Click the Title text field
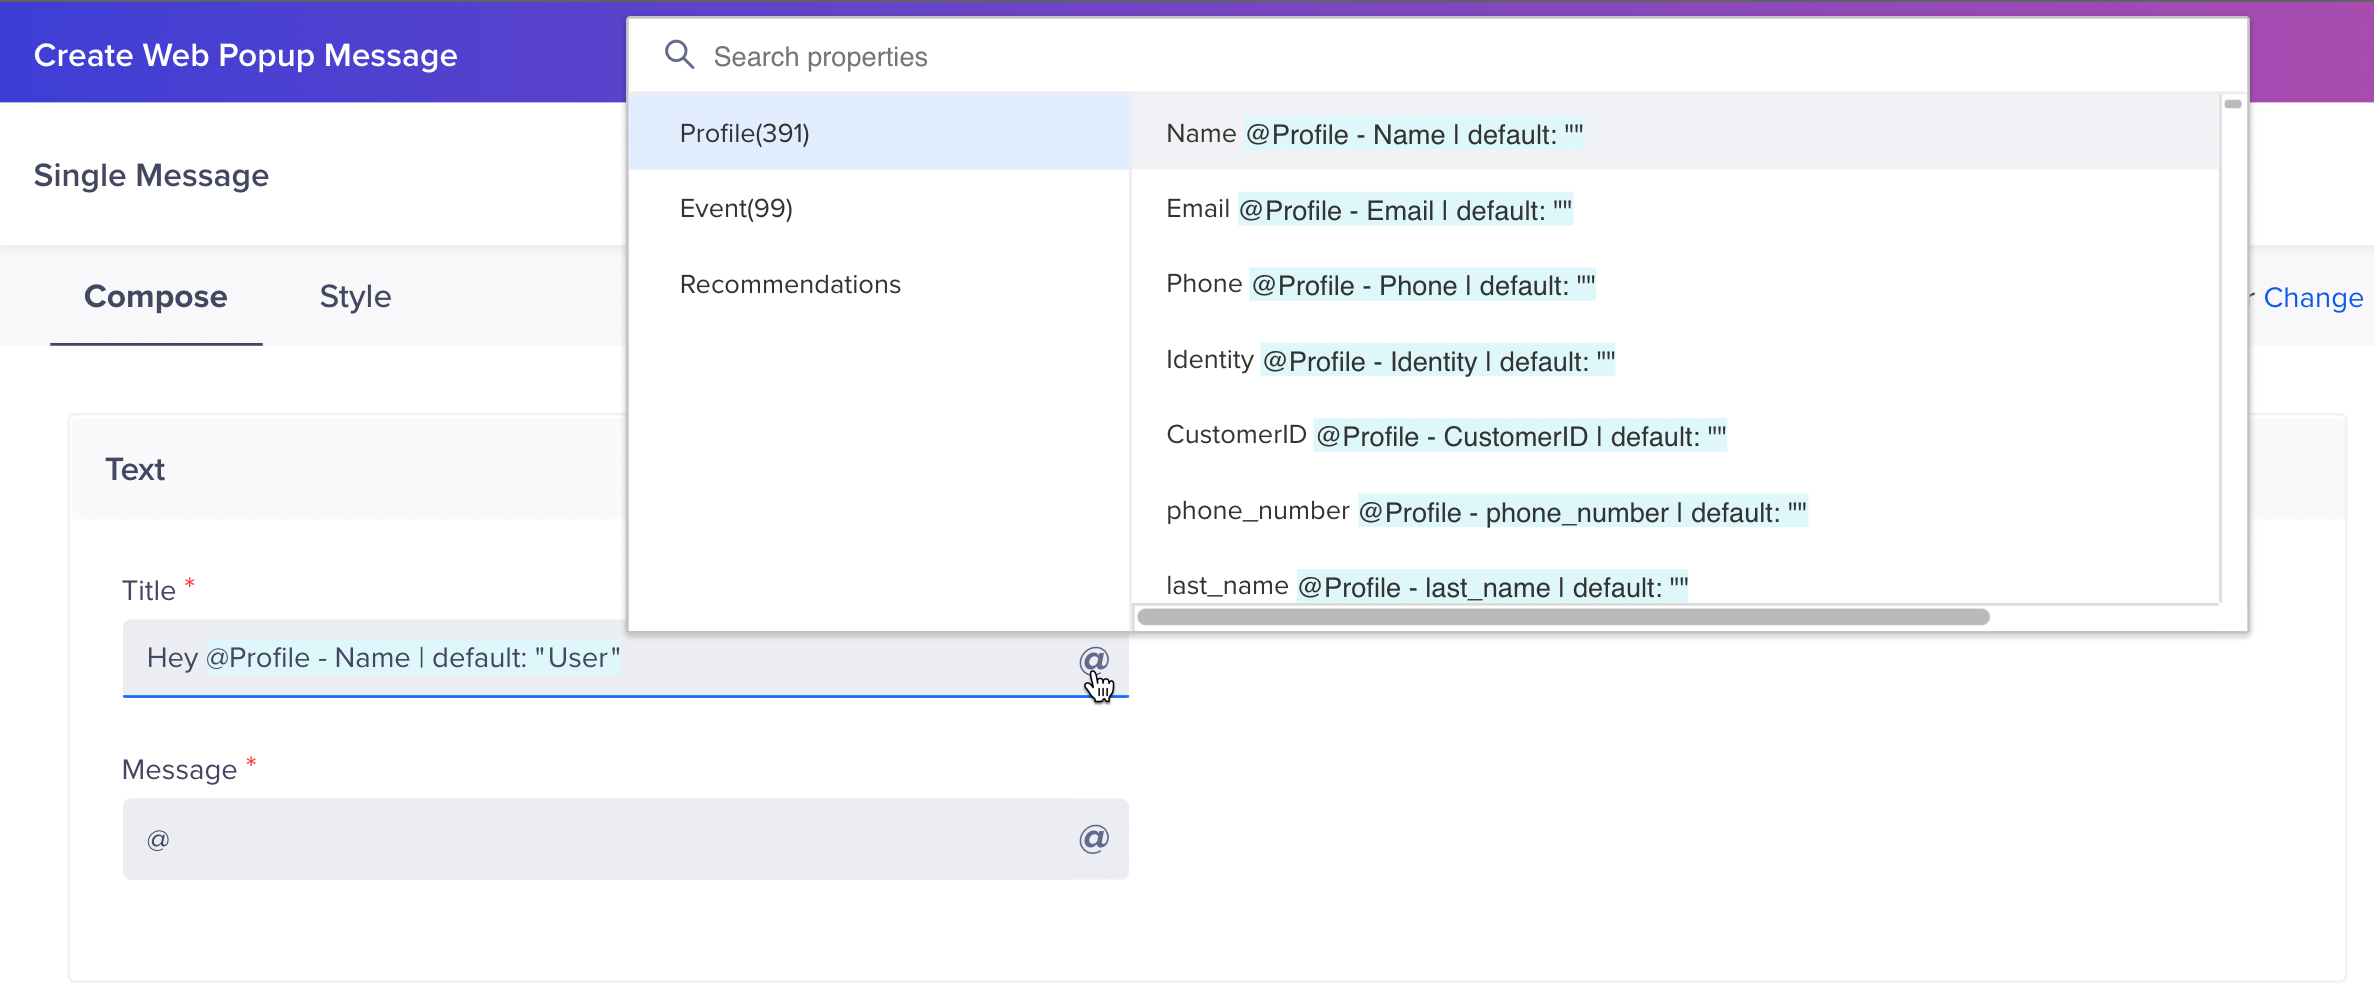This screenshot has width=2374, height=990. [626, 658]
